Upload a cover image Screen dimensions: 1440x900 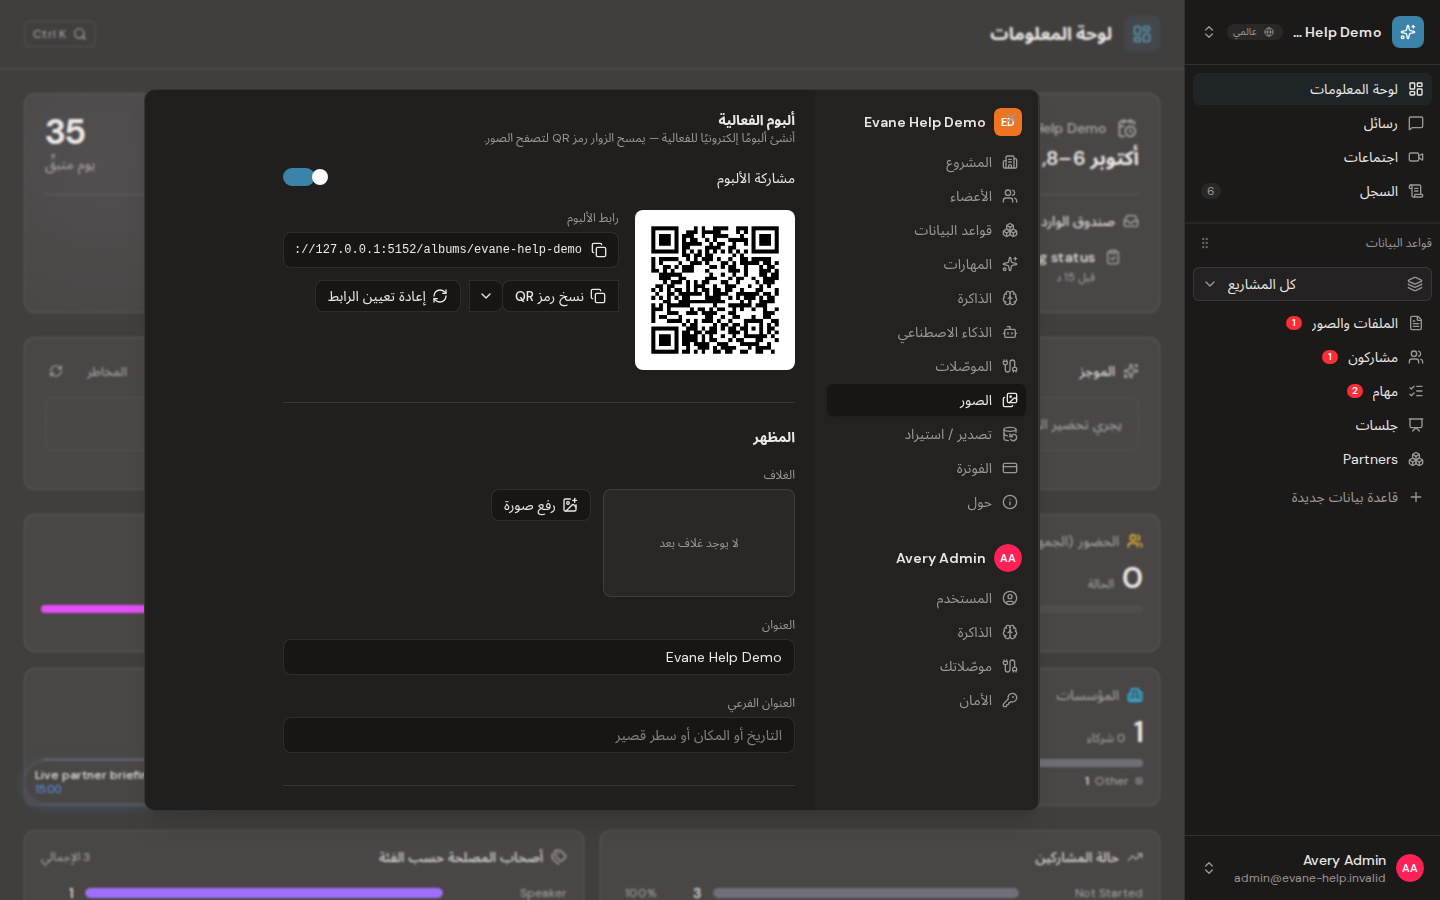pos(541,505)
